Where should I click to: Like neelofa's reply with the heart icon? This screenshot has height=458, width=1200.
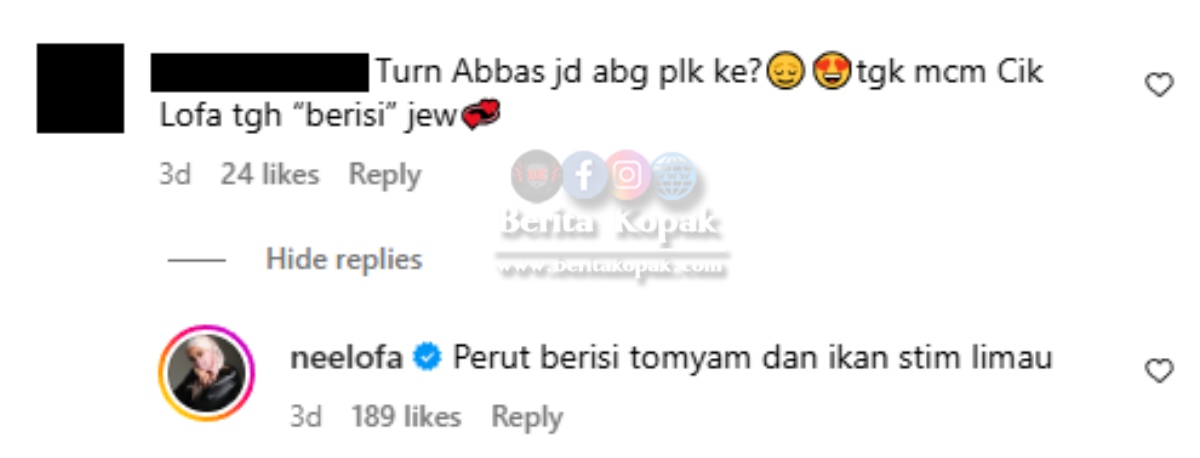(1158, 372)
